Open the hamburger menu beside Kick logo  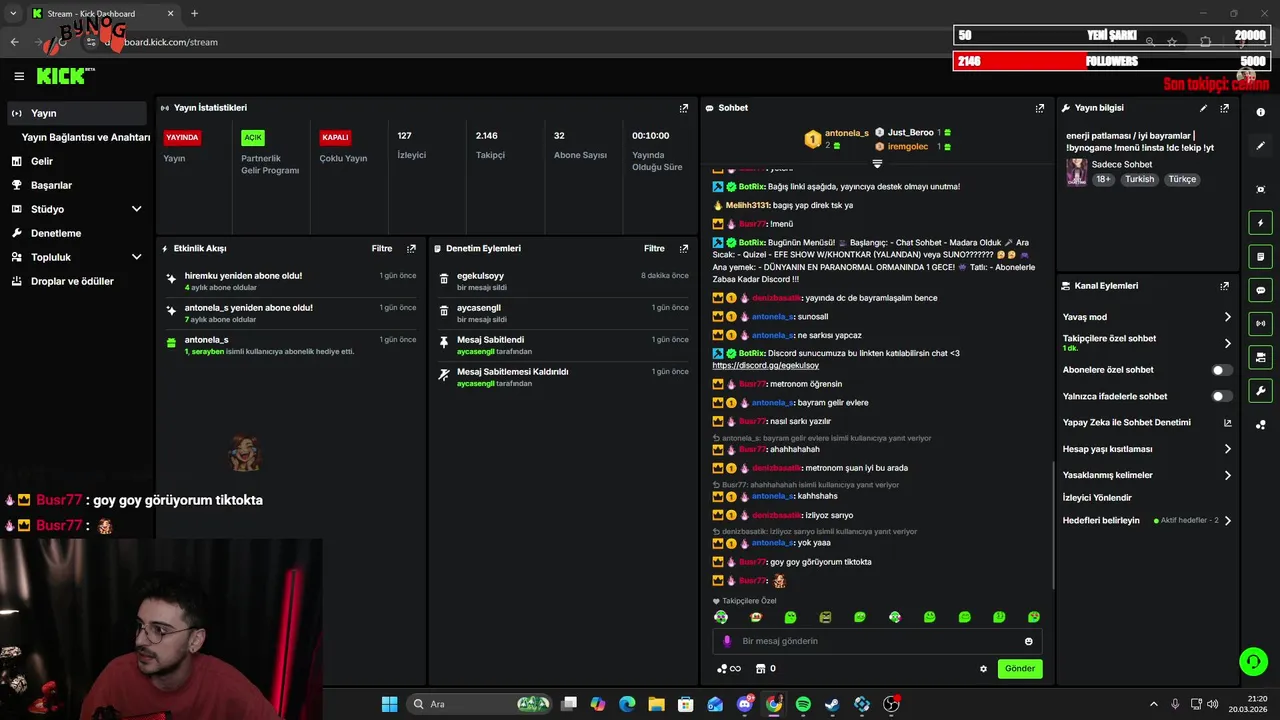[x=19, y=76]
